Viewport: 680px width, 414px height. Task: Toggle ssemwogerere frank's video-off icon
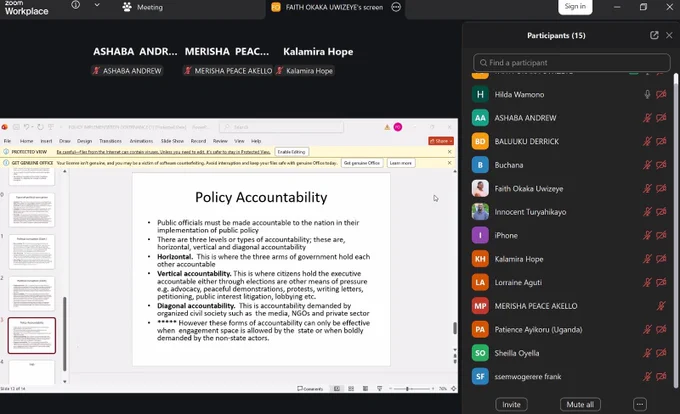(661, 376)
